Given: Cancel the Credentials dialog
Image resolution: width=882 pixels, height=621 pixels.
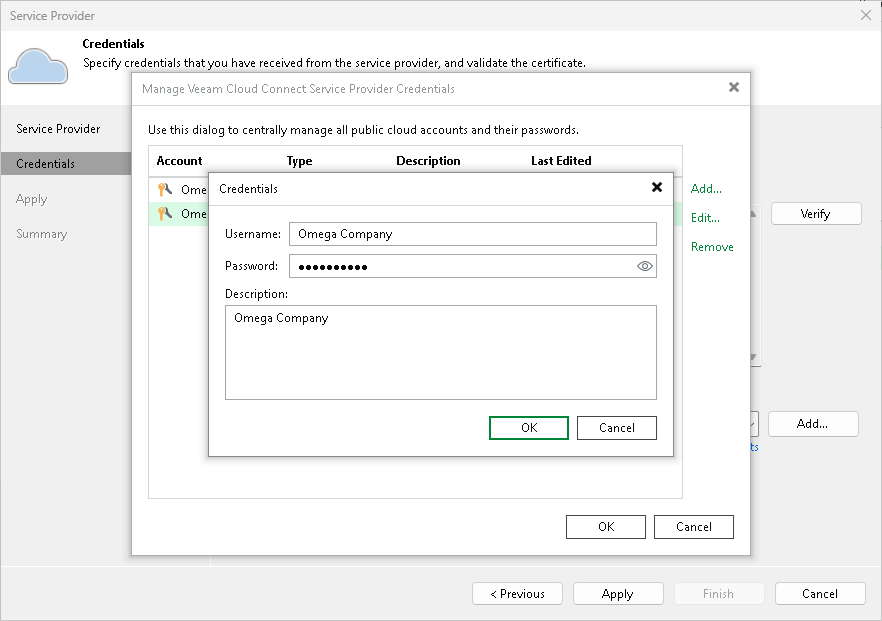Looking at the screenshot, I should pyautogui.click(x=616, y=427).
